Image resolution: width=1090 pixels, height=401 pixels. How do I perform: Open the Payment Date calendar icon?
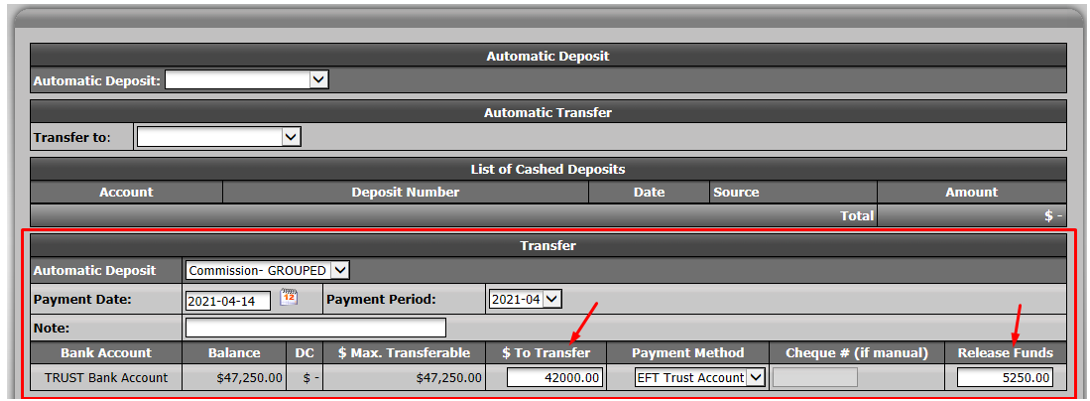coord(288,297)
